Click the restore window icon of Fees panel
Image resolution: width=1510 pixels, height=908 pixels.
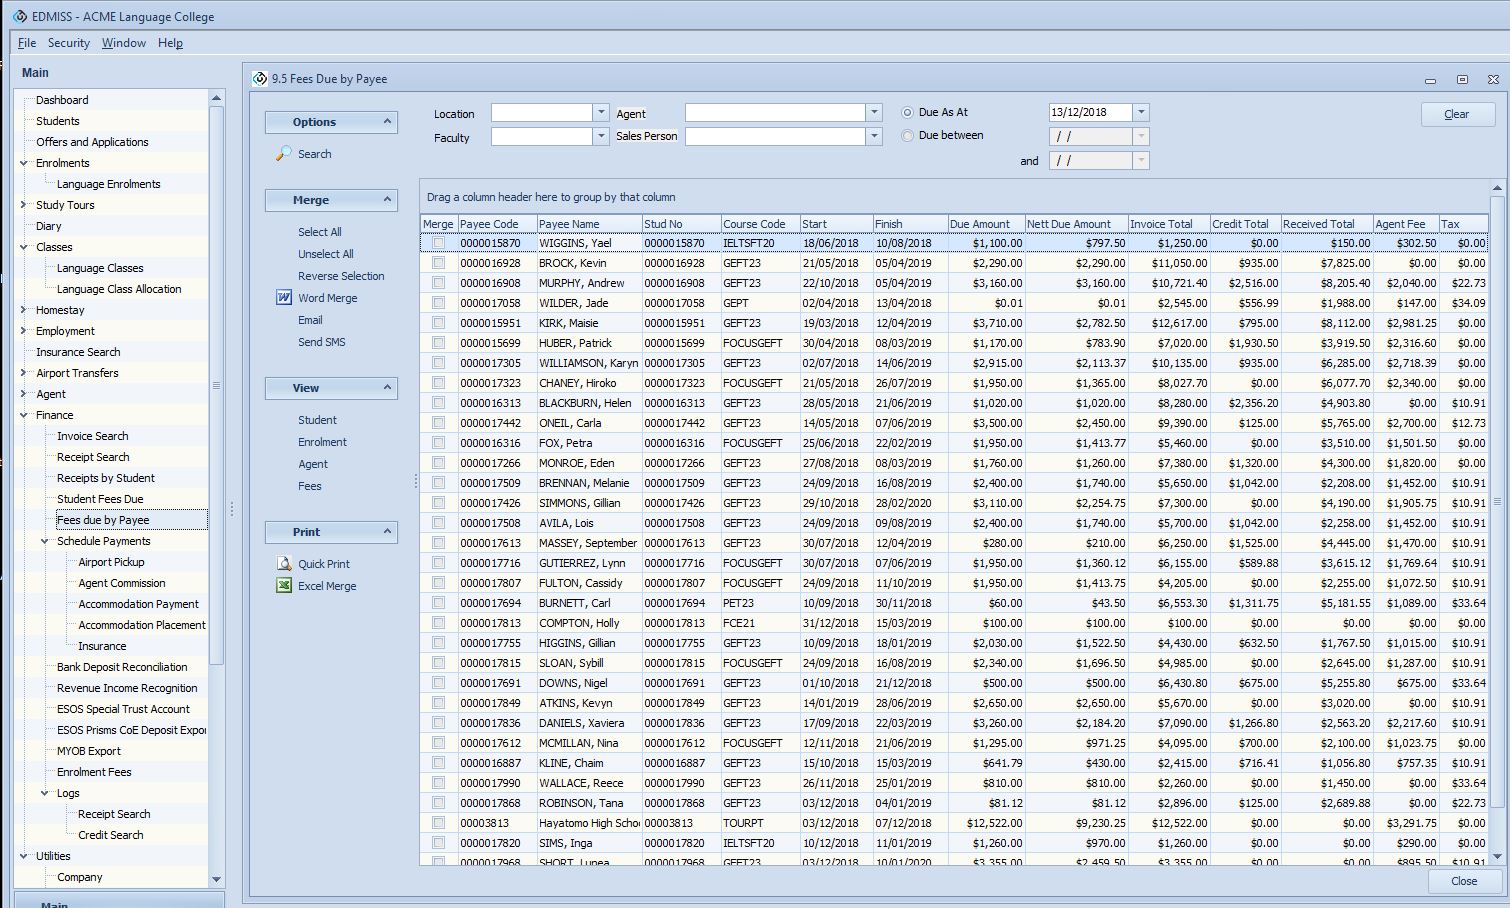point(1462,79)
